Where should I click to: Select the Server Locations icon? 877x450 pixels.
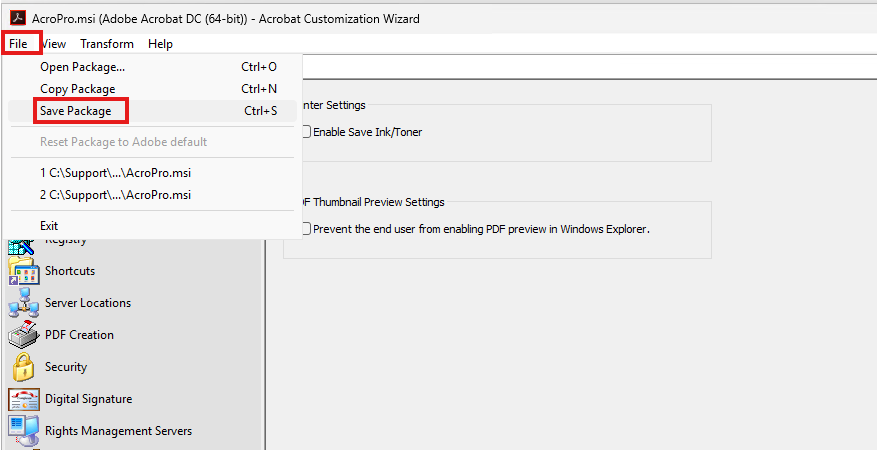click(x=23, y=303)
